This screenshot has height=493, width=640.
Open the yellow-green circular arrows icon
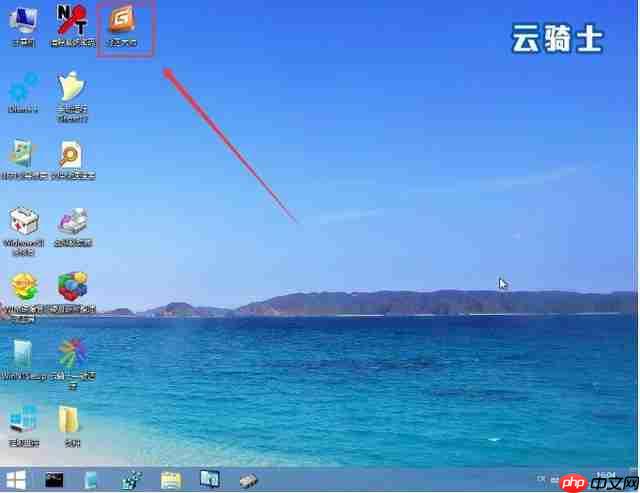pyautogui.click(x=23, y=290)
